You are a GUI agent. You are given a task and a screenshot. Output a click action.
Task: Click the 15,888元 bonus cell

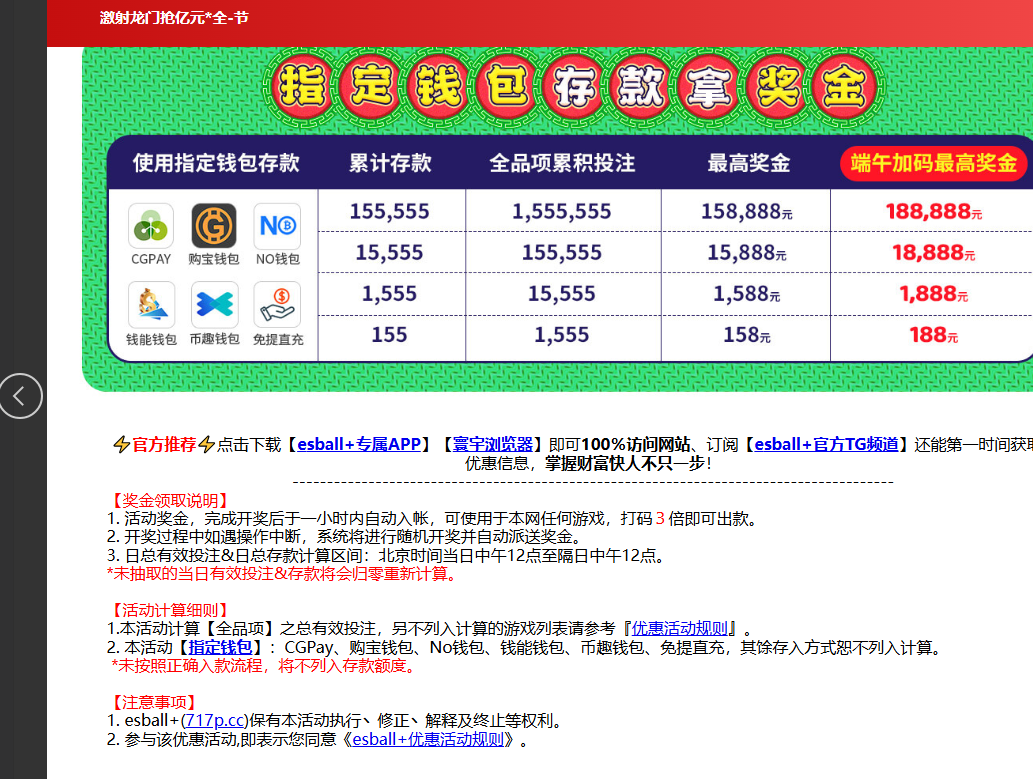746,252
